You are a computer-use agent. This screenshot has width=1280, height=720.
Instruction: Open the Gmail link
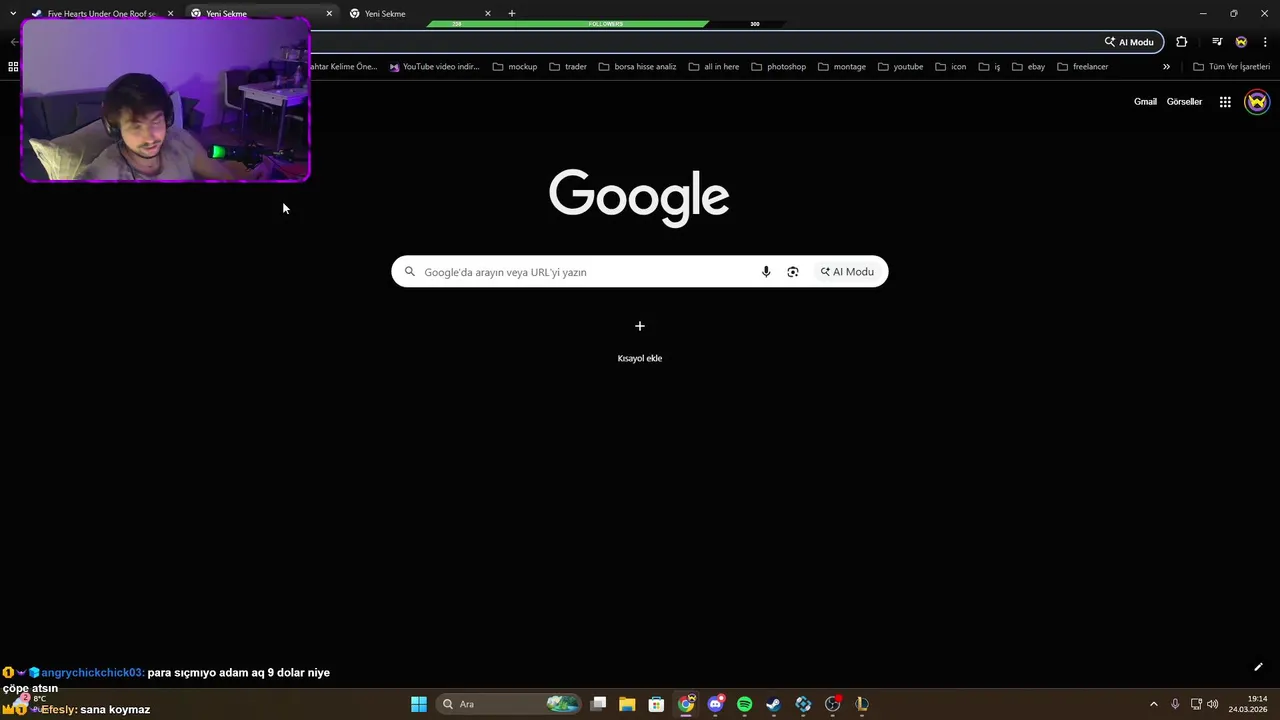(x=1145, y=102)
